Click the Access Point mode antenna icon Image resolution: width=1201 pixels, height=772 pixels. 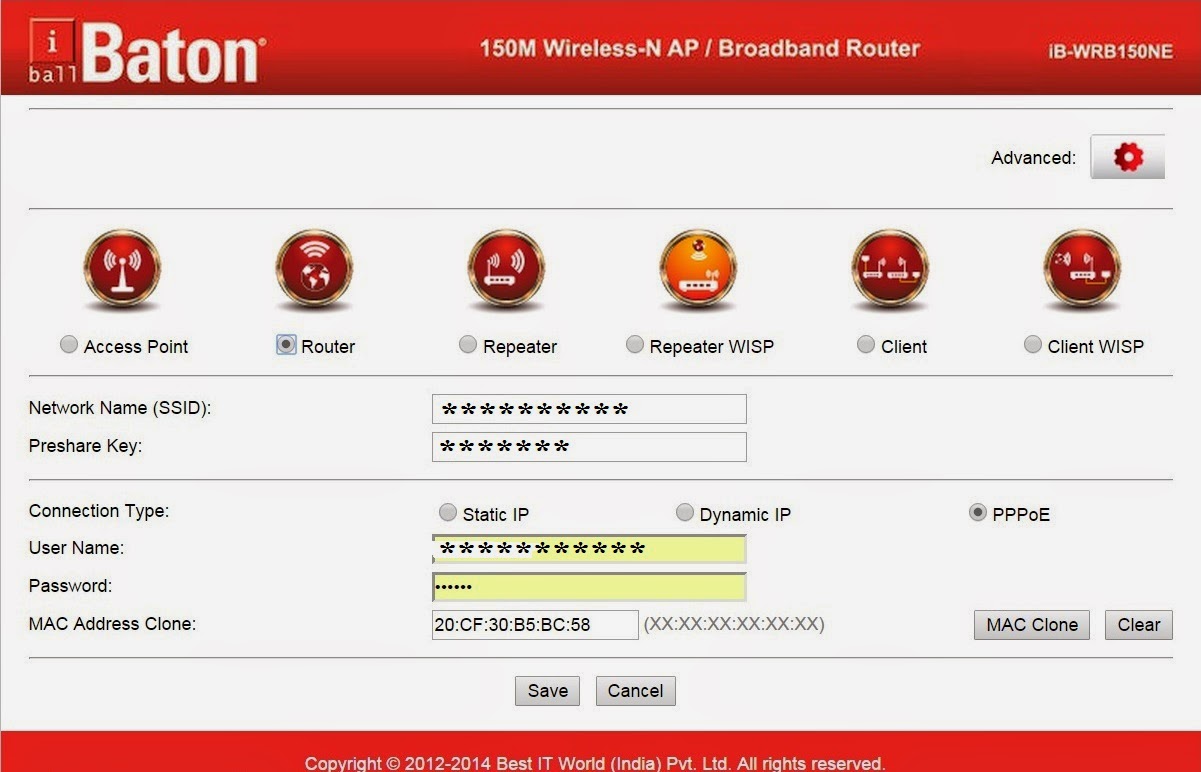(122, 269)
